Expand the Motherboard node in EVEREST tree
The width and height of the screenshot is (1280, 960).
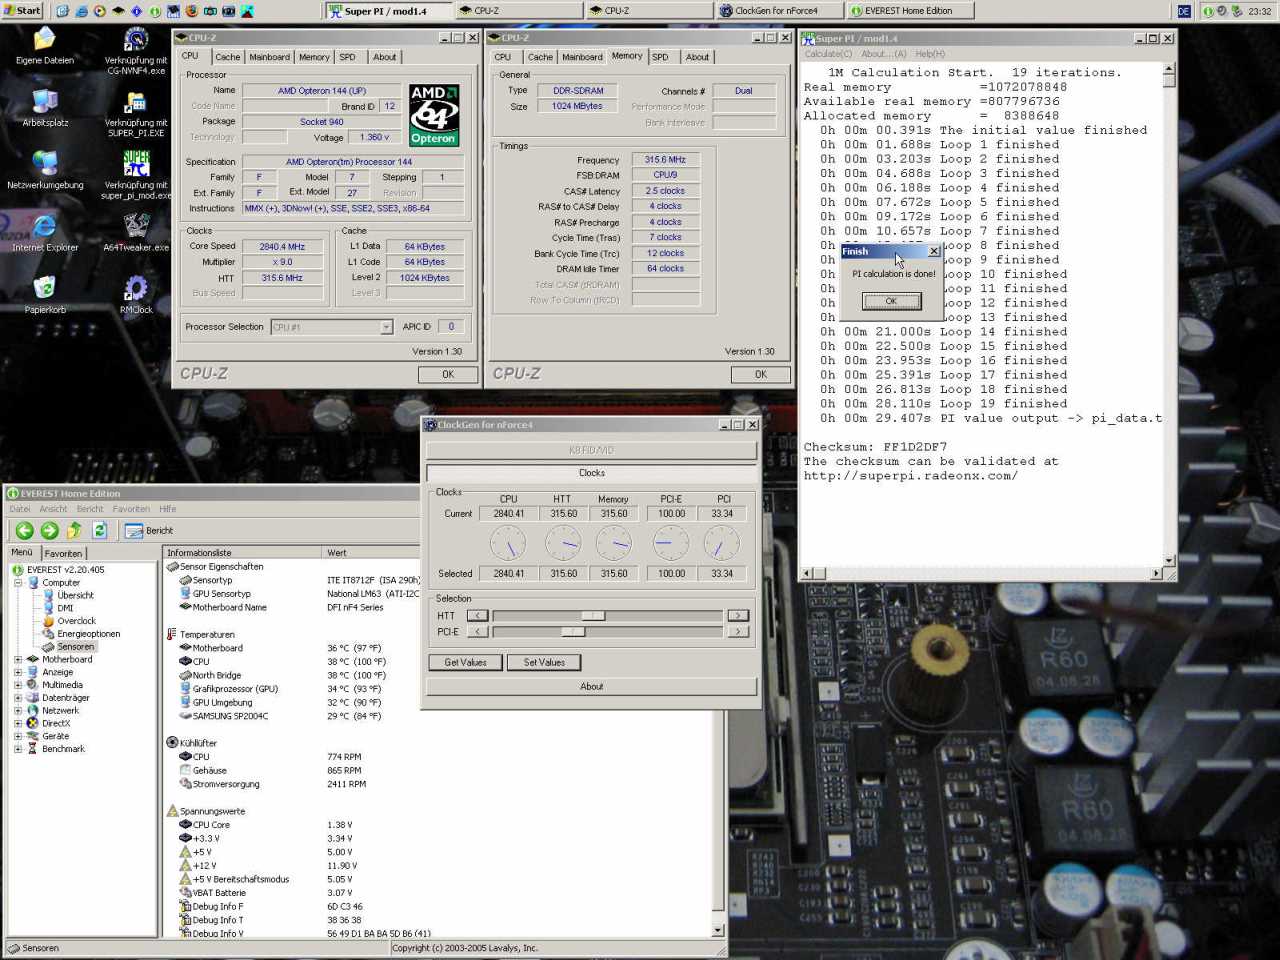click(18, 659)
